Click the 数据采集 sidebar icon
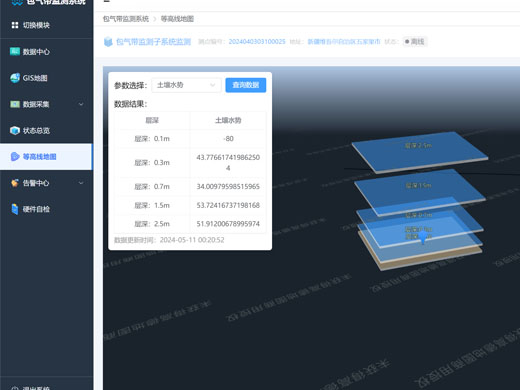The image size is (520, 390). point(15,104)
